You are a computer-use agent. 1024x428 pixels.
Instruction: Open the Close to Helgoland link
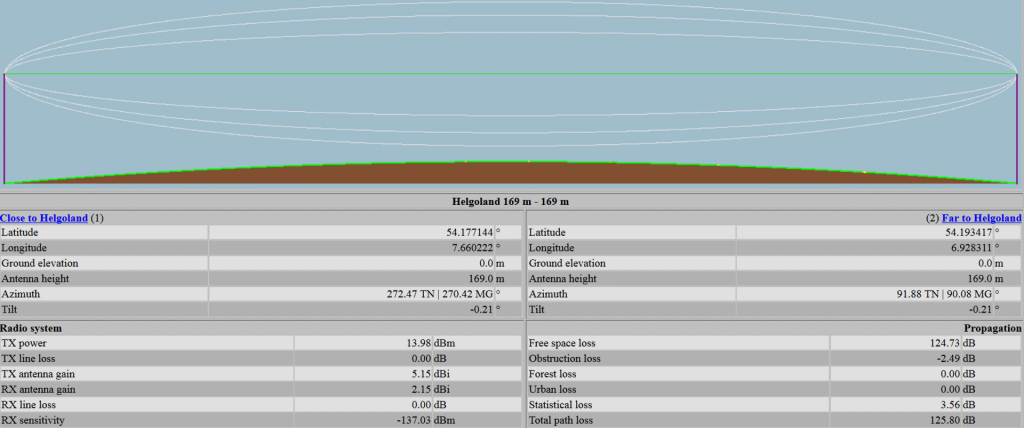click(43, 217)
